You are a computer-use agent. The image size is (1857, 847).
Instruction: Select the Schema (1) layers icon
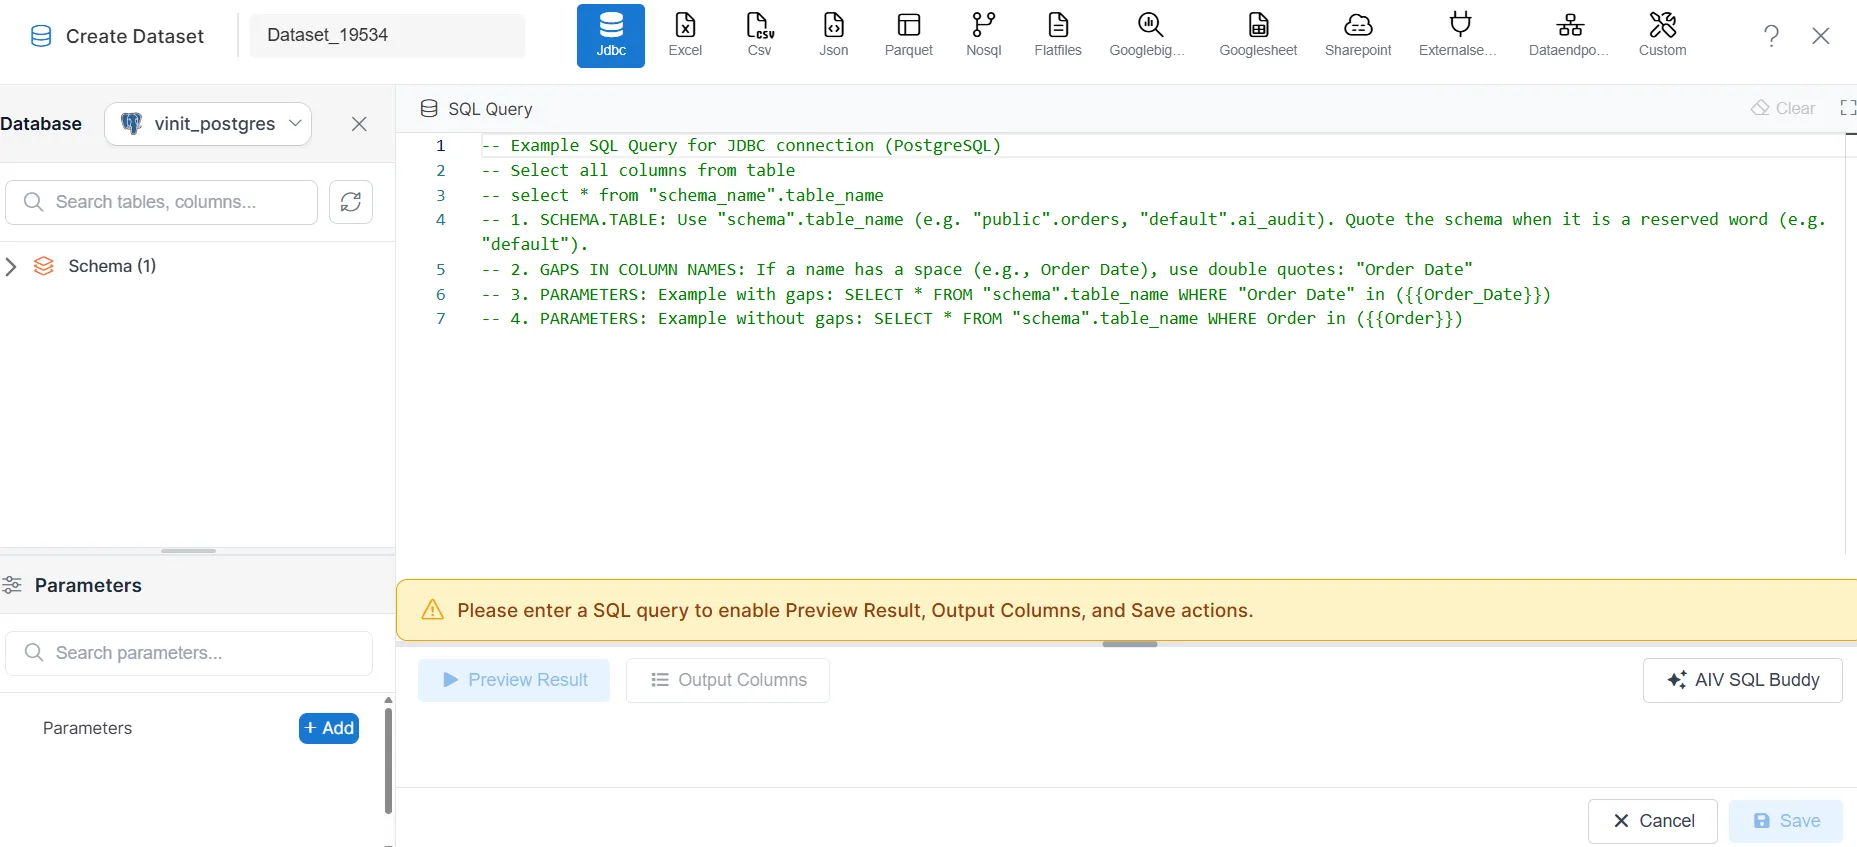(x=44, y=266)
